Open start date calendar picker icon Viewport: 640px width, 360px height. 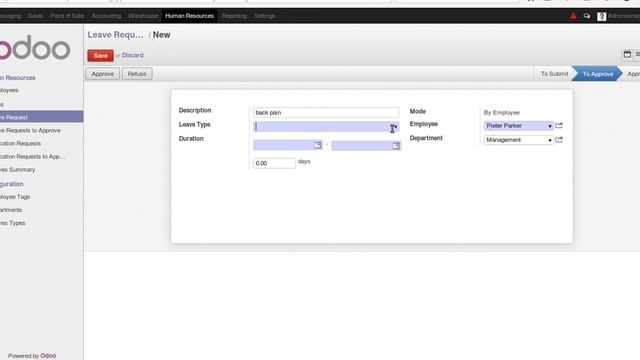pos(318,145)
